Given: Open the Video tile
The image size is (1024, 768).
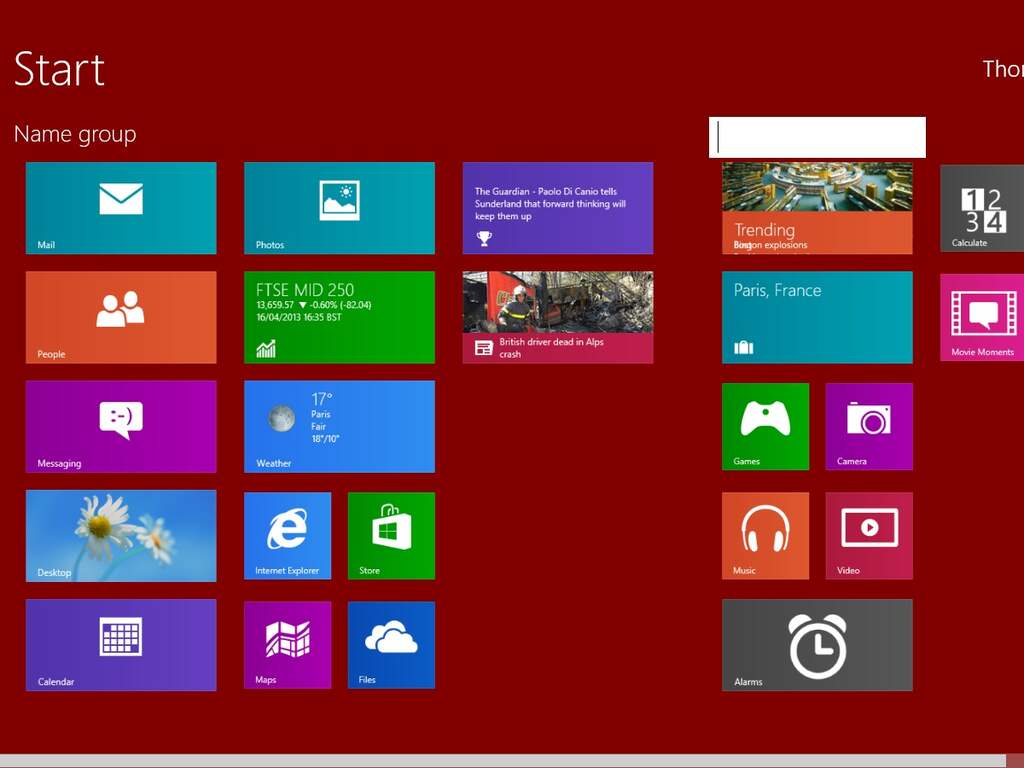Looking at the screenshot, I should (x=869, y=536).
